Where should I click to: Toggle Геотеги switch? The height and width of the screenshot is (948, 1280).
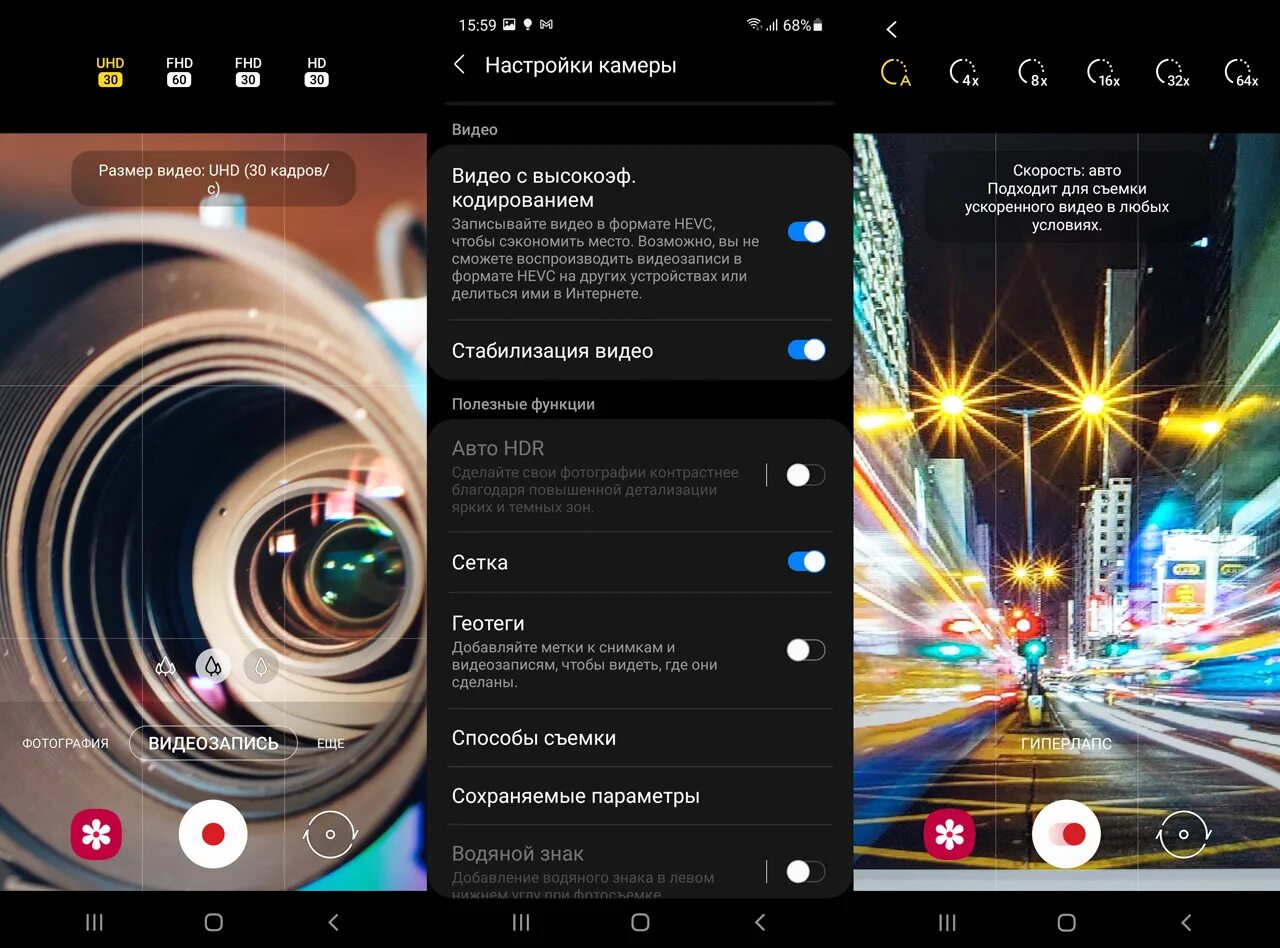pos(806,650)
